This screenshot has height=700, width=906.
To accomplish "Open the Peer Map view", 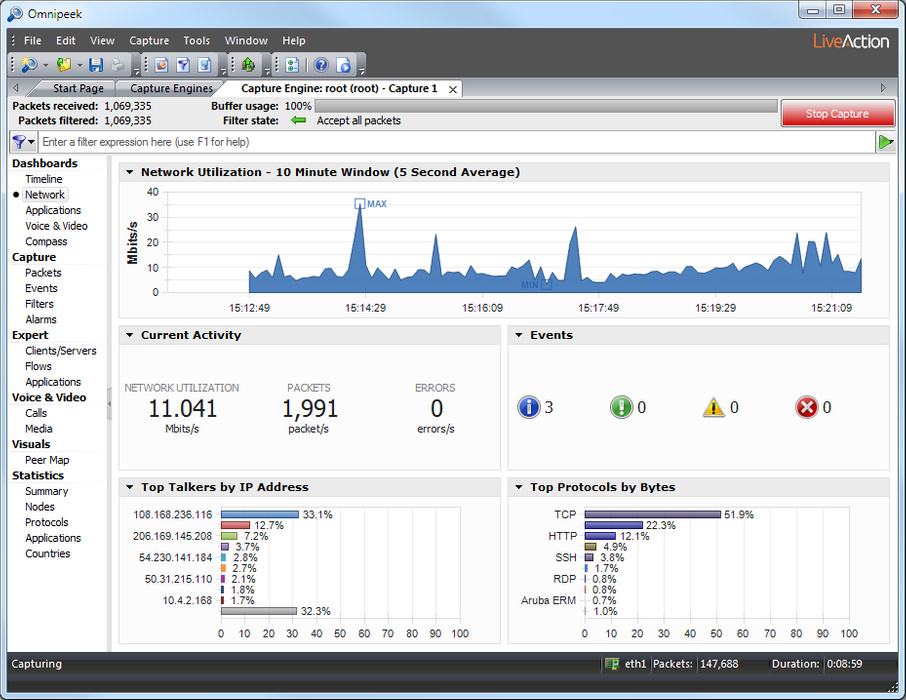I will click(x=47, y=460).
